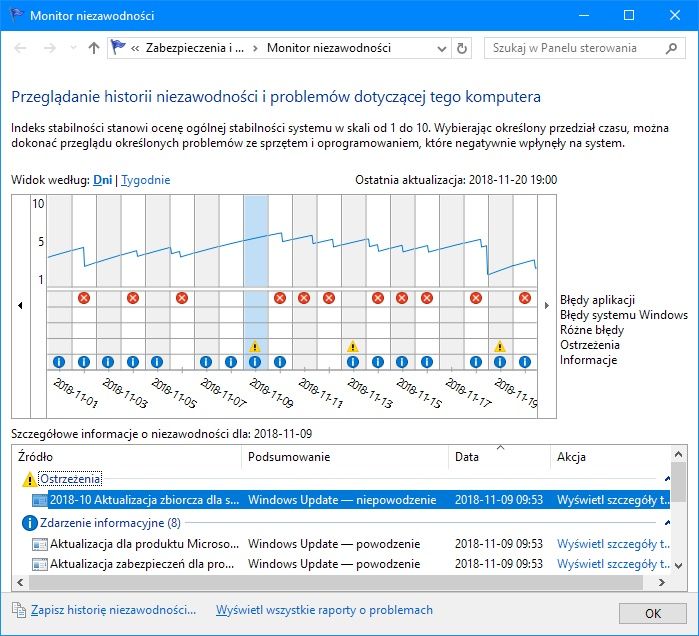This screenshot has width=699, height=636.
Task: Open details link in the selected 2018-10 Aktualizacja zbiorcza row
Action: 613,500
